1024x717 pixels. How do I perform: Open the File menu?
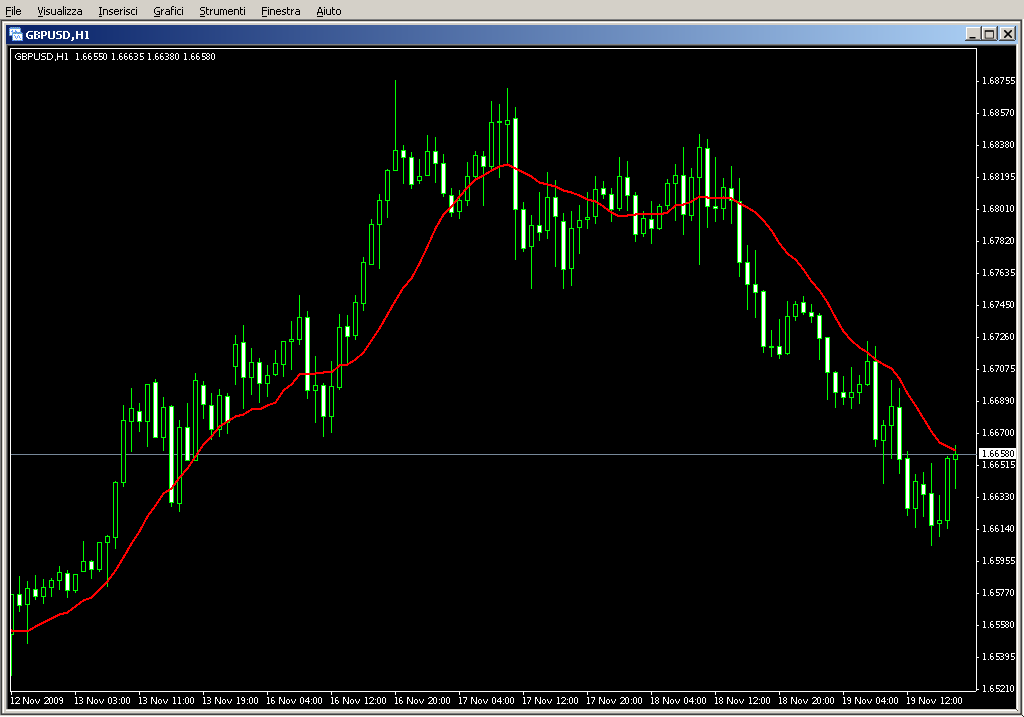[x=13, y=11]
